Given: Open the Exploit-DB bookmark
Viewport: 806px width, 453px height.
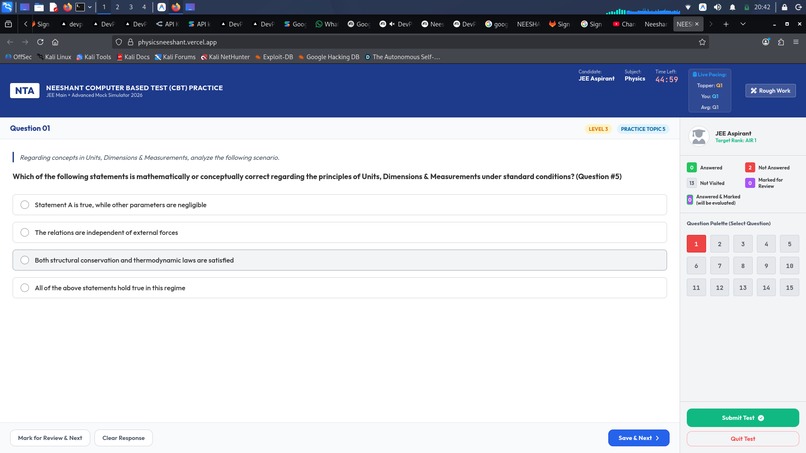Looking at the screenshot, I should 274,57.
